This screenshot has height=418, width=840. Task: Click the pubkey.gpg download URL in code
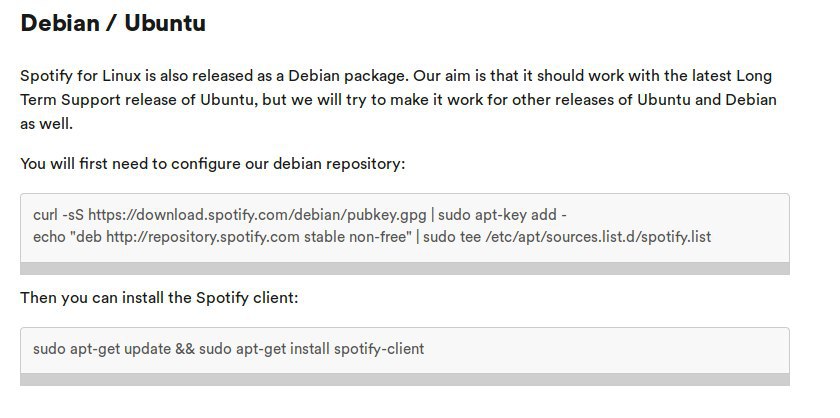coord(257,215)
